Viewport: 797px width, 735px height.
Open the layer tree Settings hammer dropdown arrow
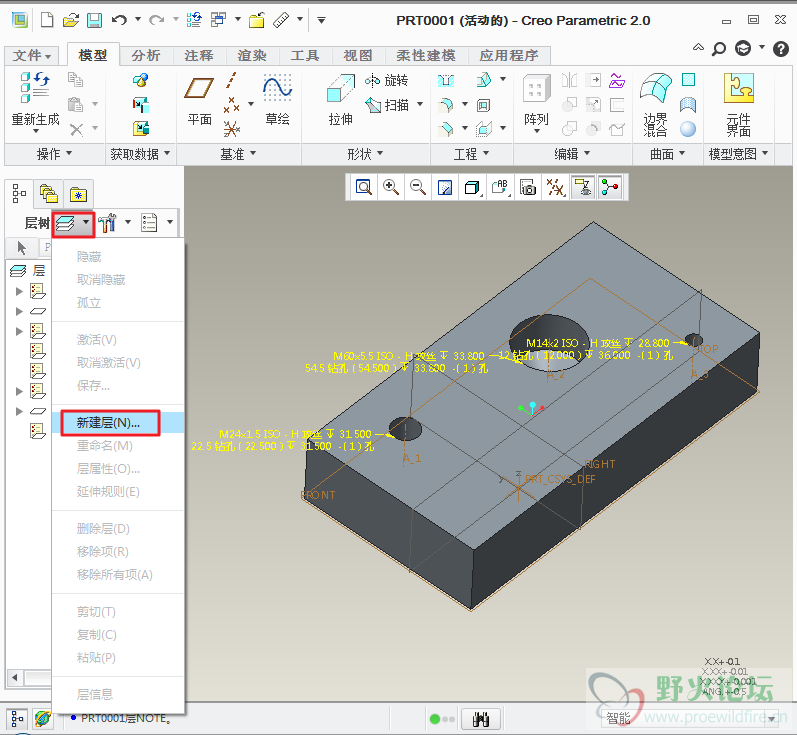128,222
